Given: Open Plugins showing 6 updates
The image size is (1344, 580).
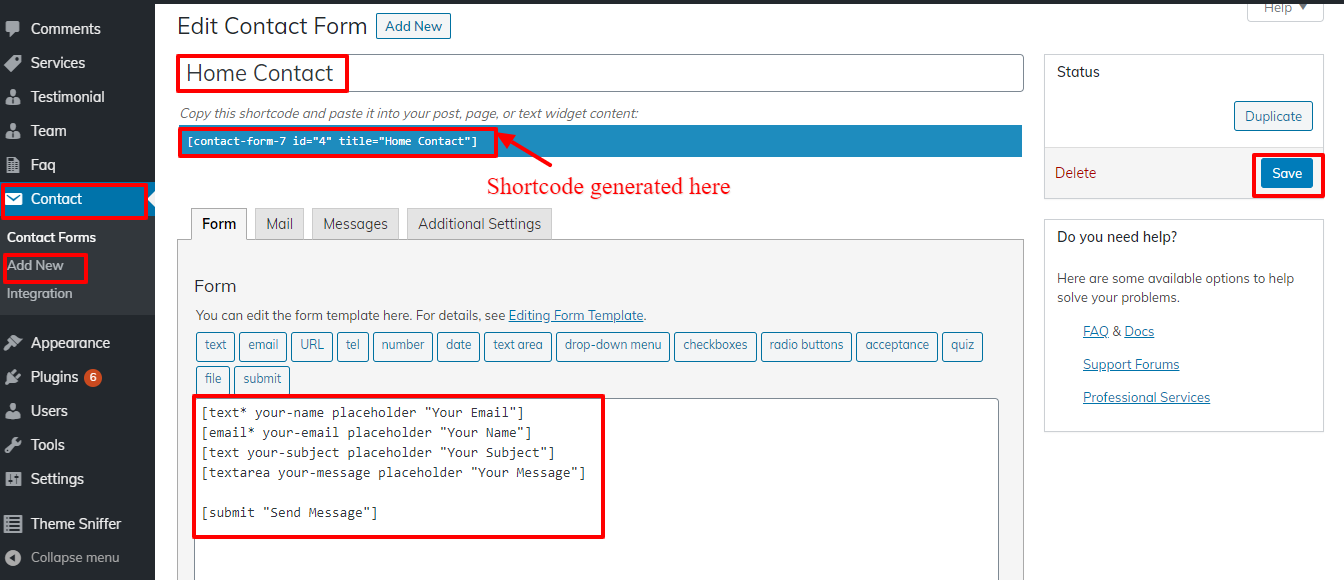Looking at the screenshot, I should 55,377.
